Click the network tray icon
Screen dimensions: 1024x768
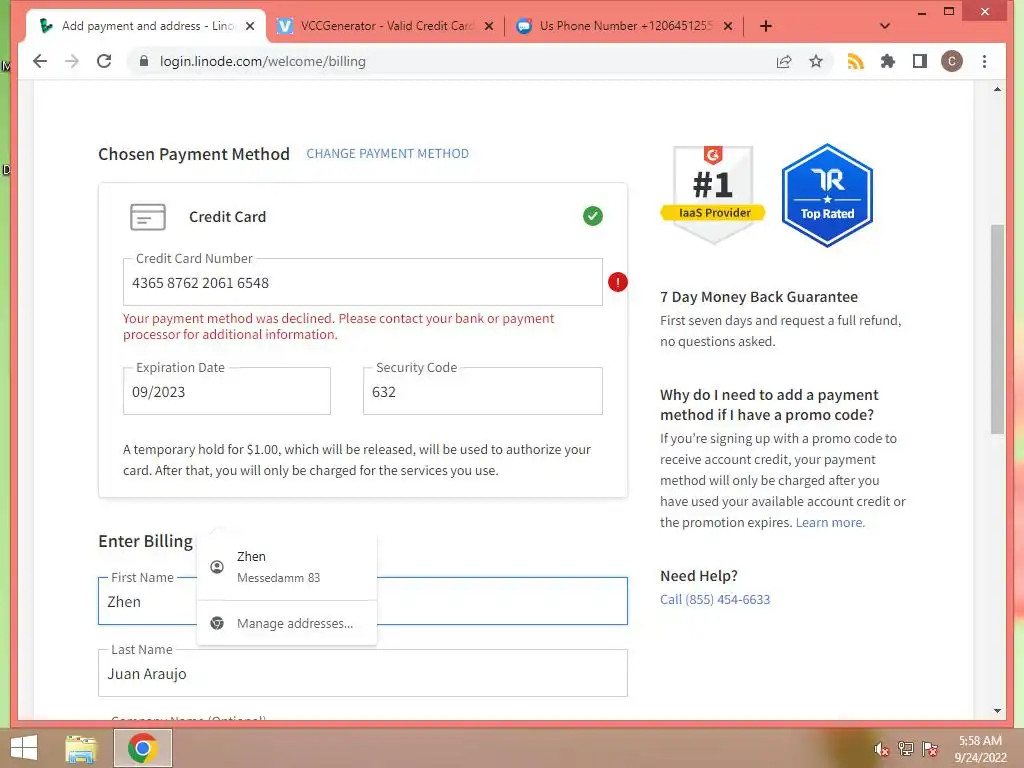(x=906, y=749)
